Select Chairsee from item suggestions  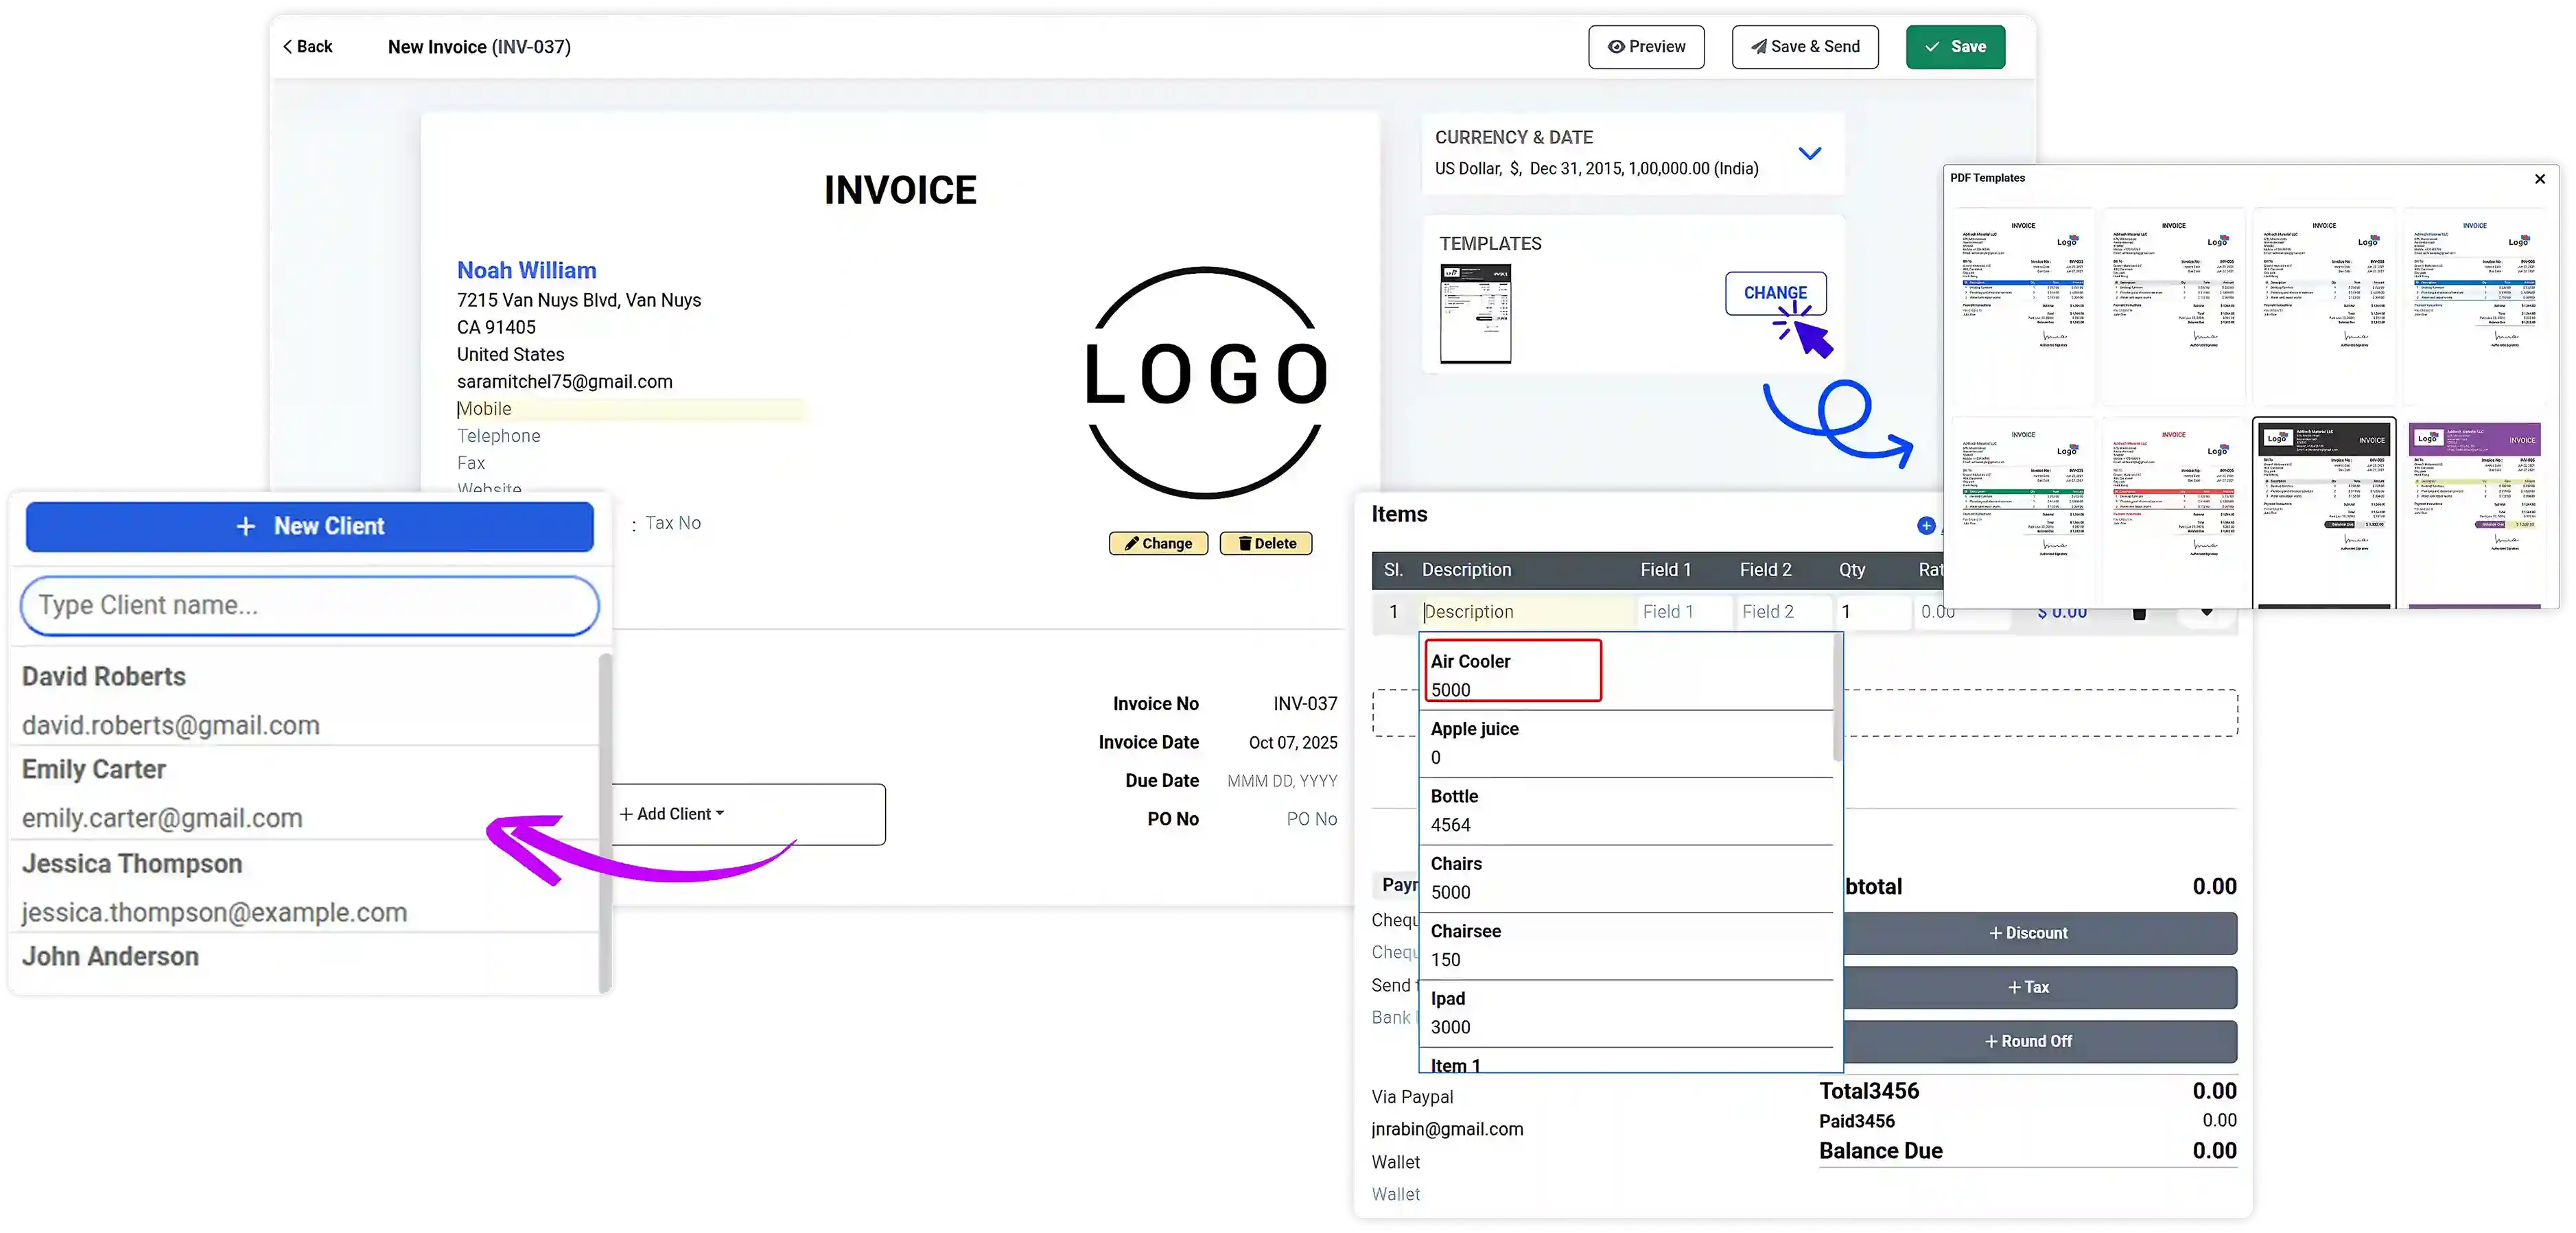(x=1626, y=945)
